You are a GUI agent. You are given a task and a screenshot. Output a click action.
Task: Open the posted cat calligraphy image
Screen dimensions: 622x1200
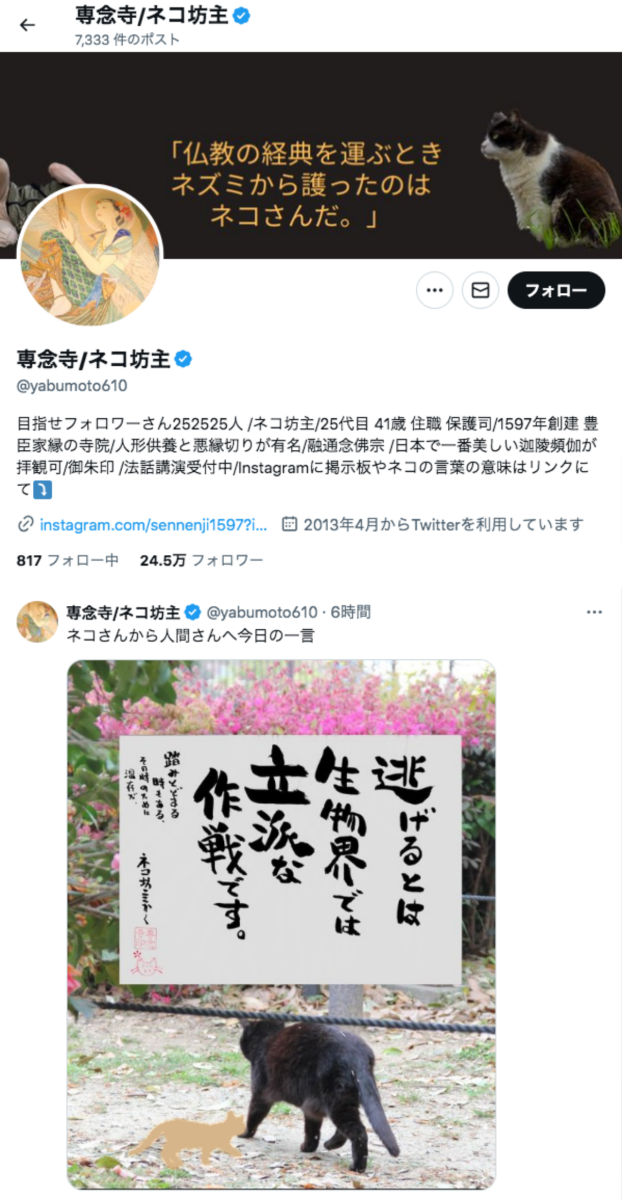click(281, 925)
